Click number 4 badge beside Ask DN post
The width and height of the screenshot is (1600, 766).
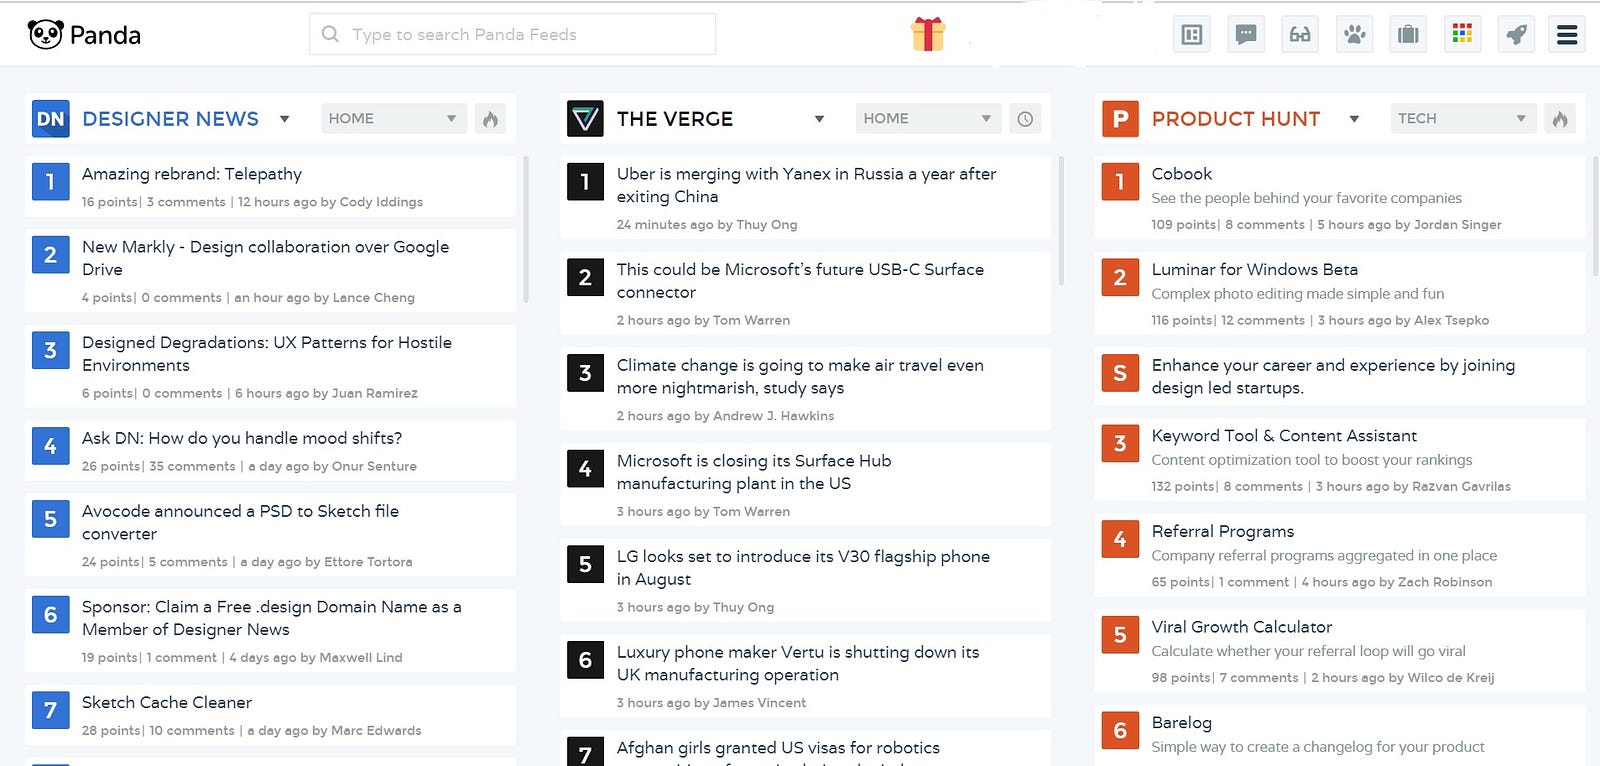click(51, 446)
